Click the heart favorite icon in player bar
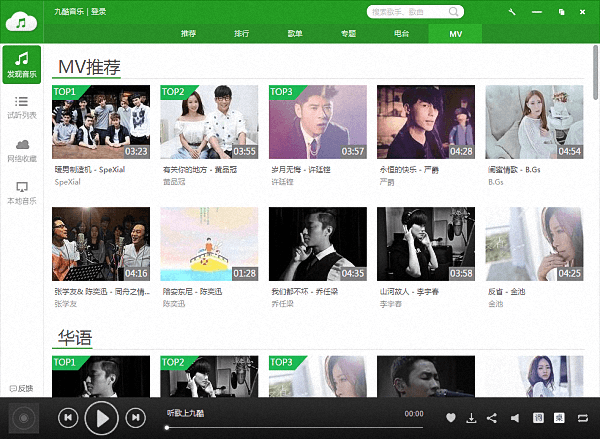 click(x=451, y=418)
